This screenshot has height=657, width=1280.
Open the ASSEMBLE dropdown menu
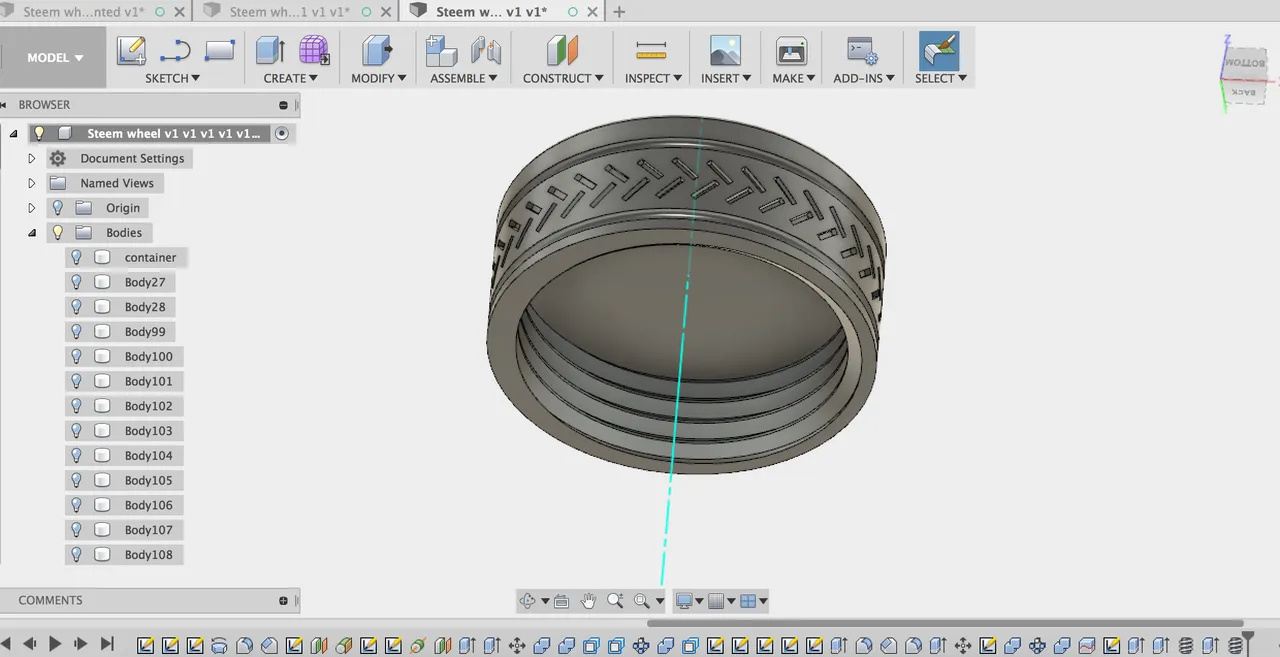(x=463, y=78)
